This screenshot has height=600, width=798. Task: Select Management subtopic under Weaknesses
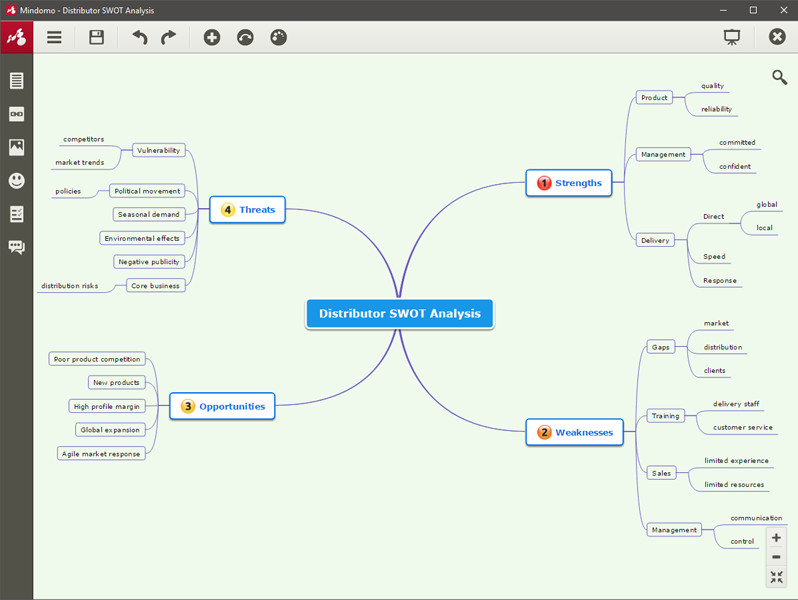click(x=674, y=530)
